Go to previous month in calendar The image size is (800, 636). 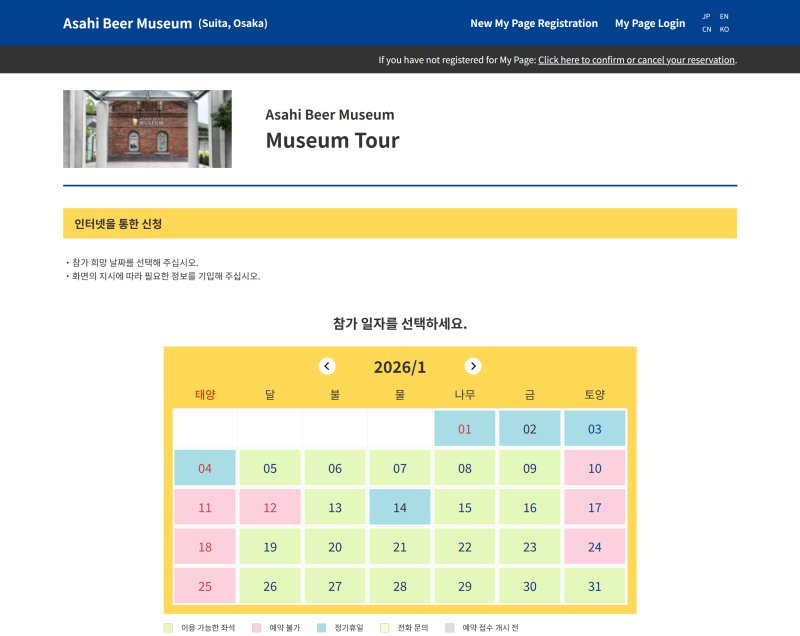pyautogui.click(x=327, y=366)
